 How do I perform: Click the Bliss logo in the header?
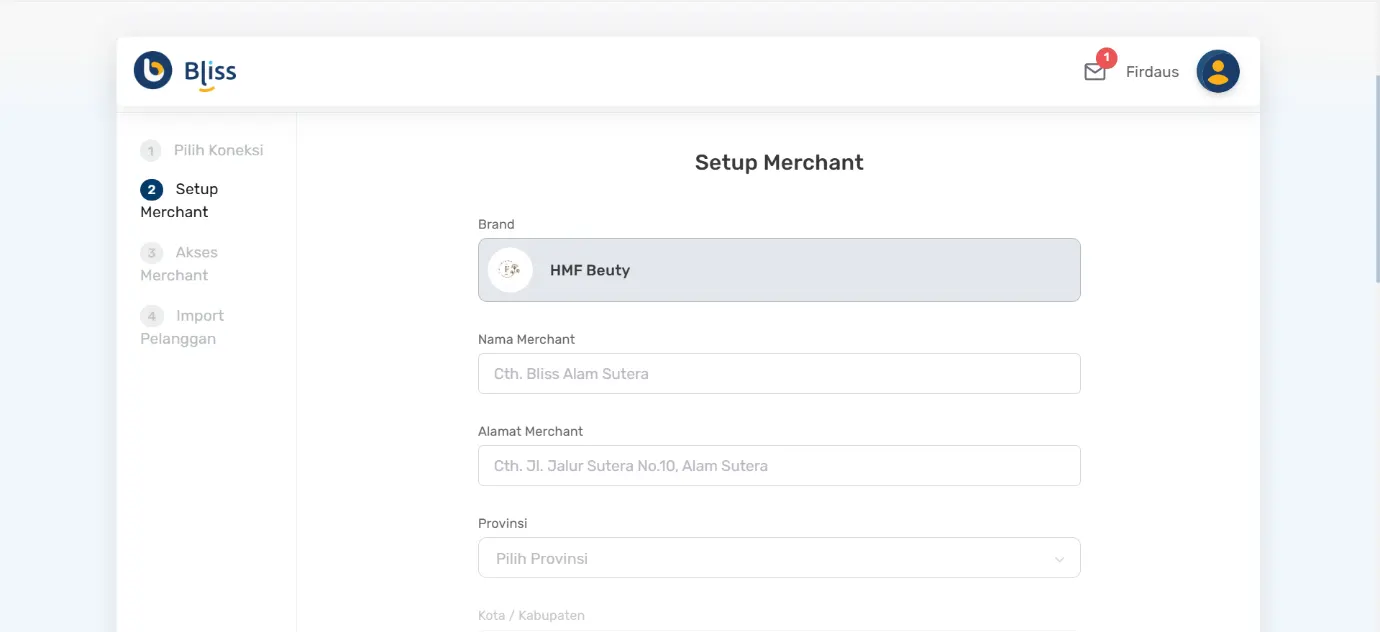click(x=184, y=71)
